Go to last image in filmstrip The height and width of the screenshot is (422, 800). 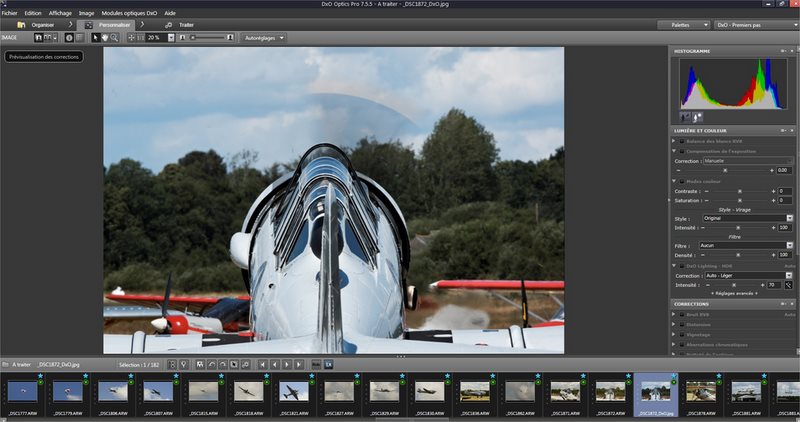[x=299, y=365]
